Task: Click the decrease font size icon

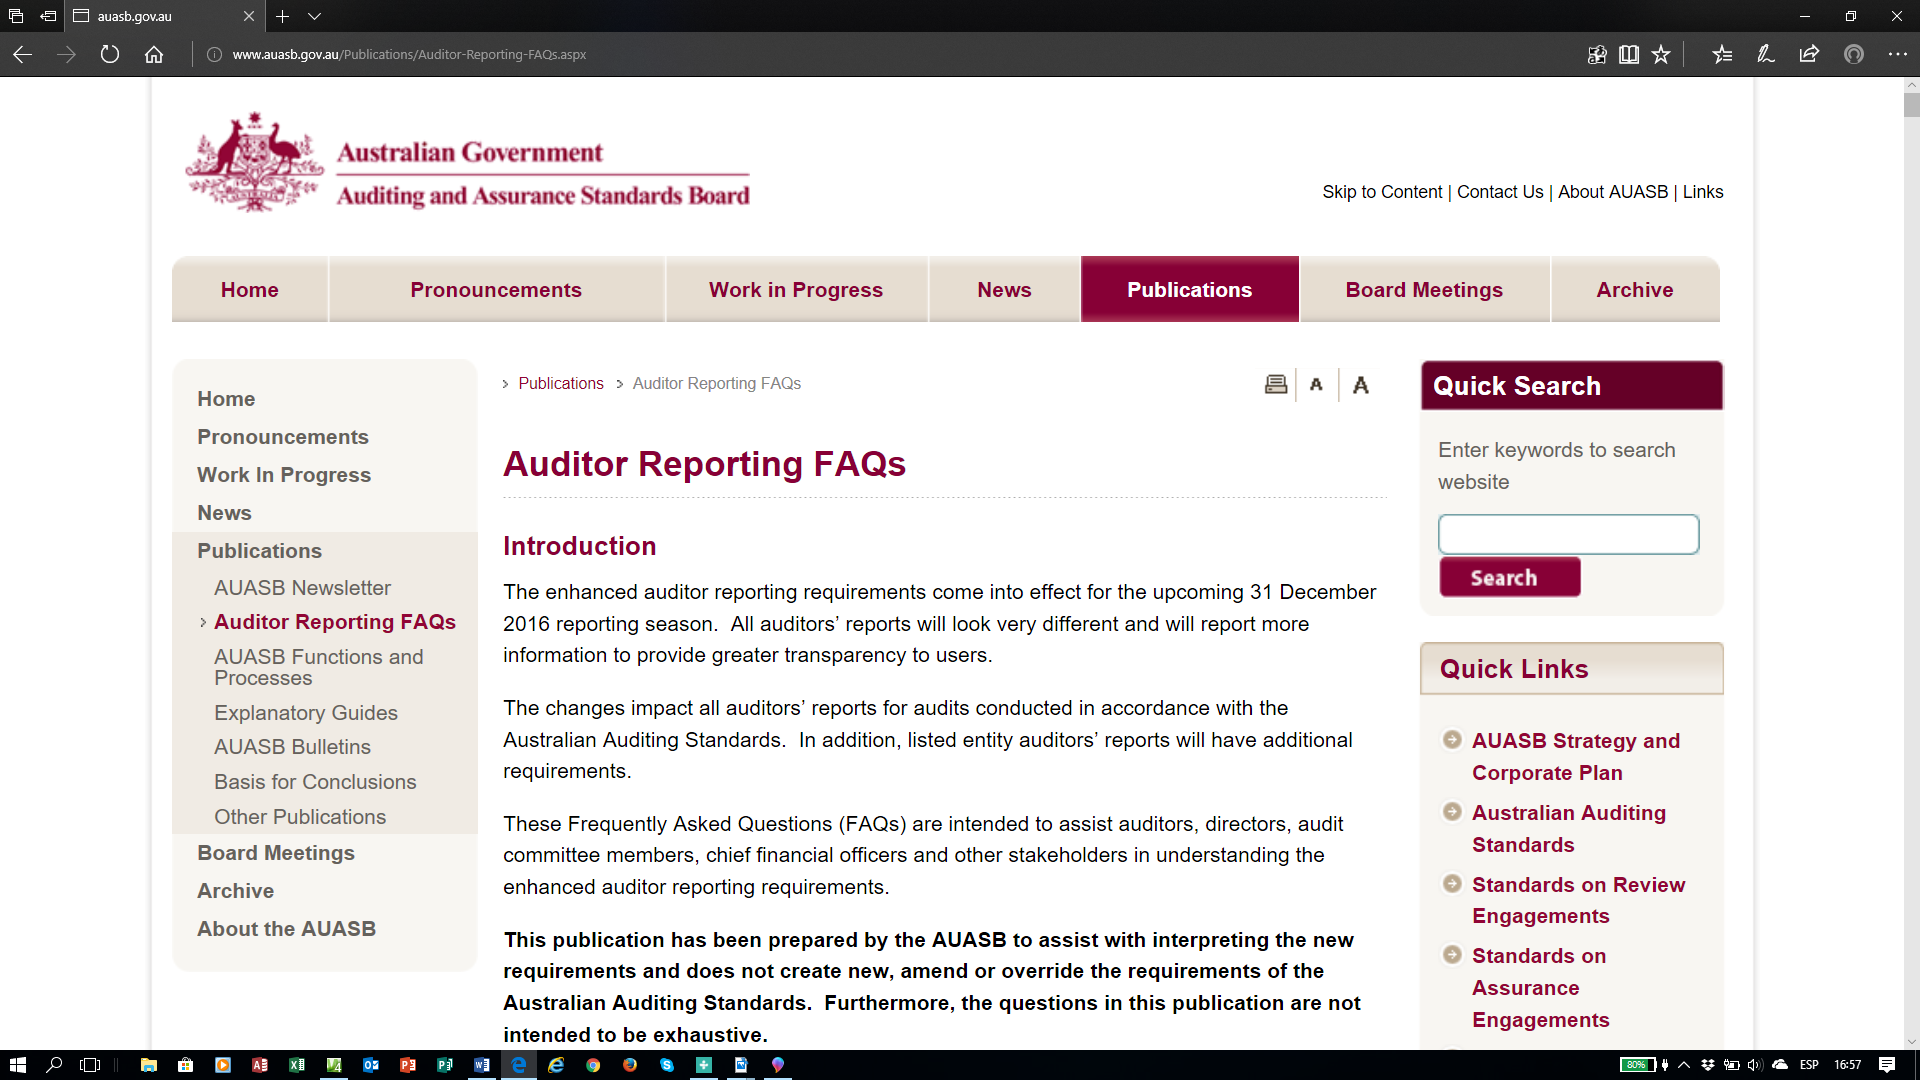Action: 1316,384
